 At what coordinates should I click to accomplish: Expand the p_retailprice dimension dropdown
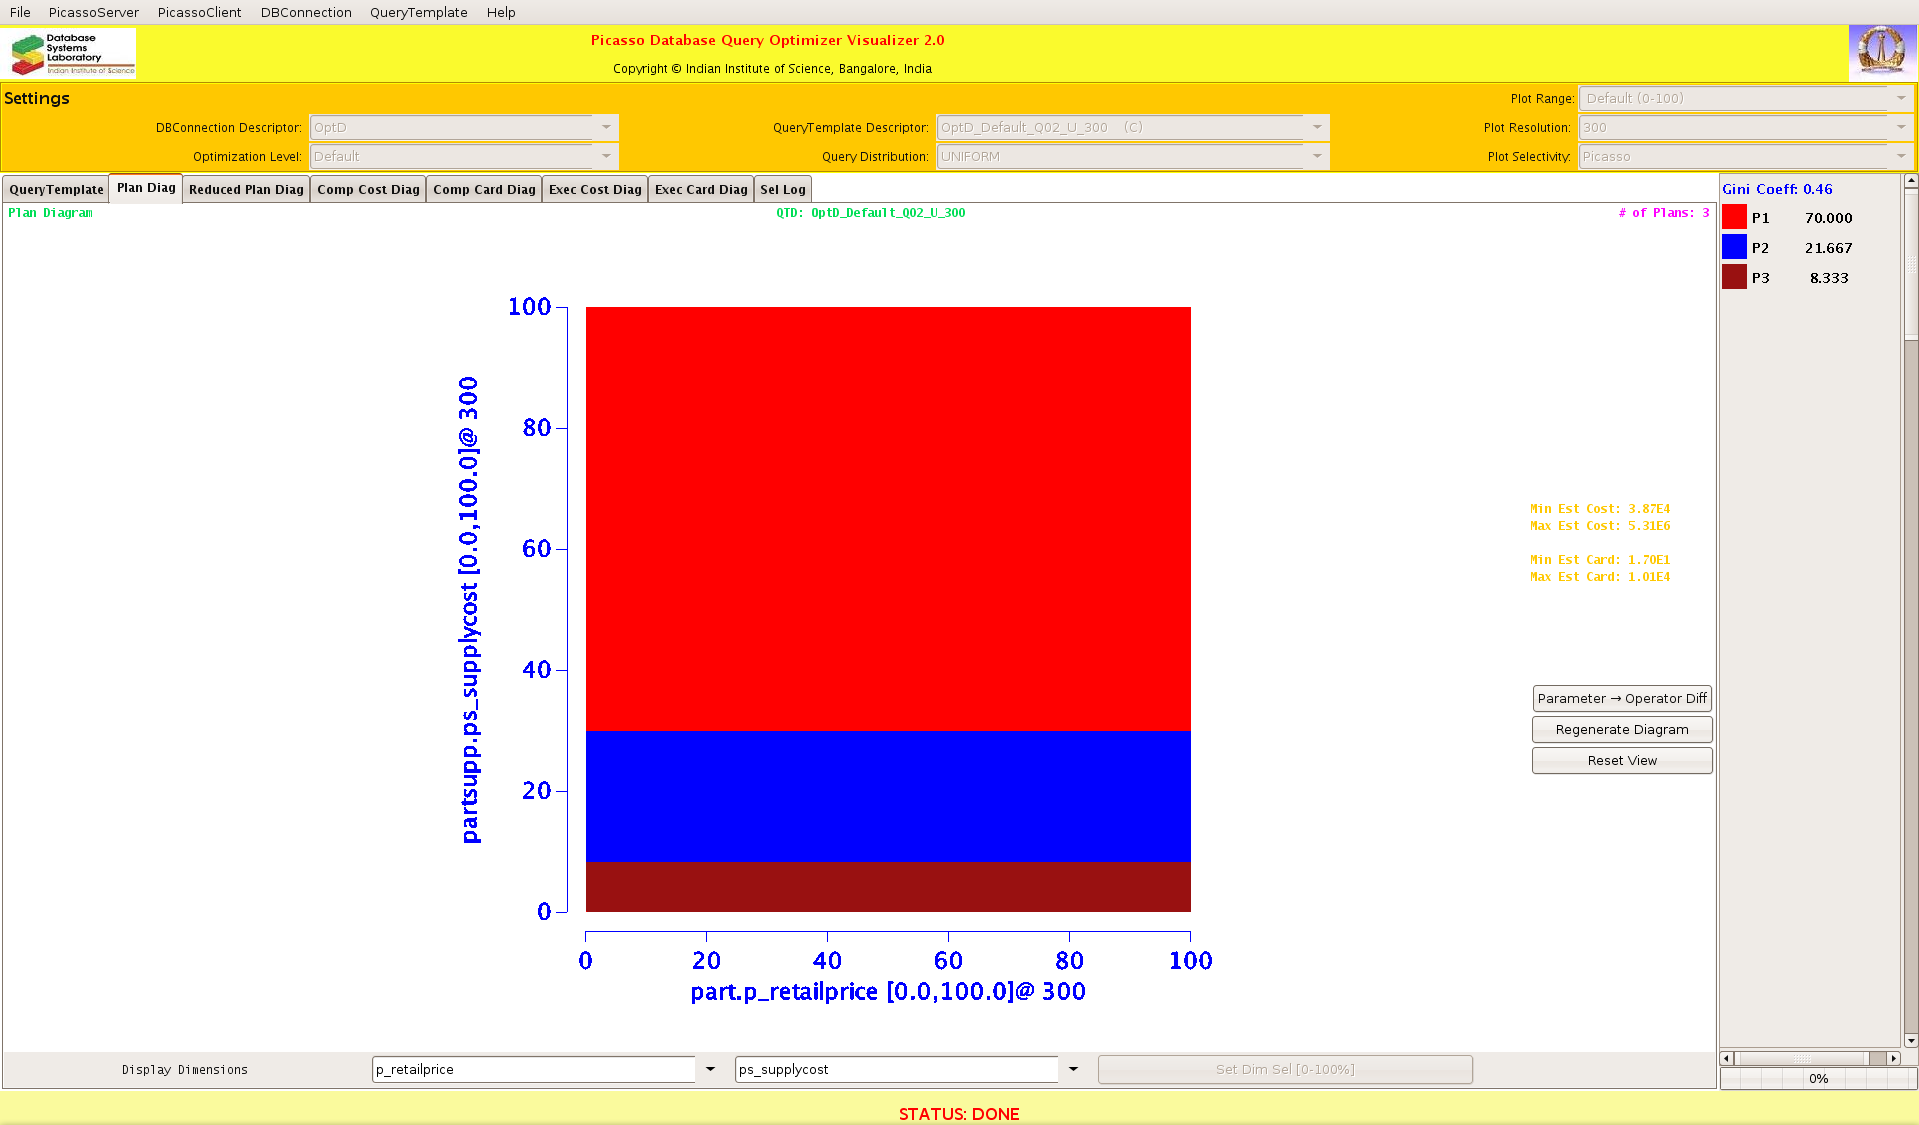coord(710,1070)
